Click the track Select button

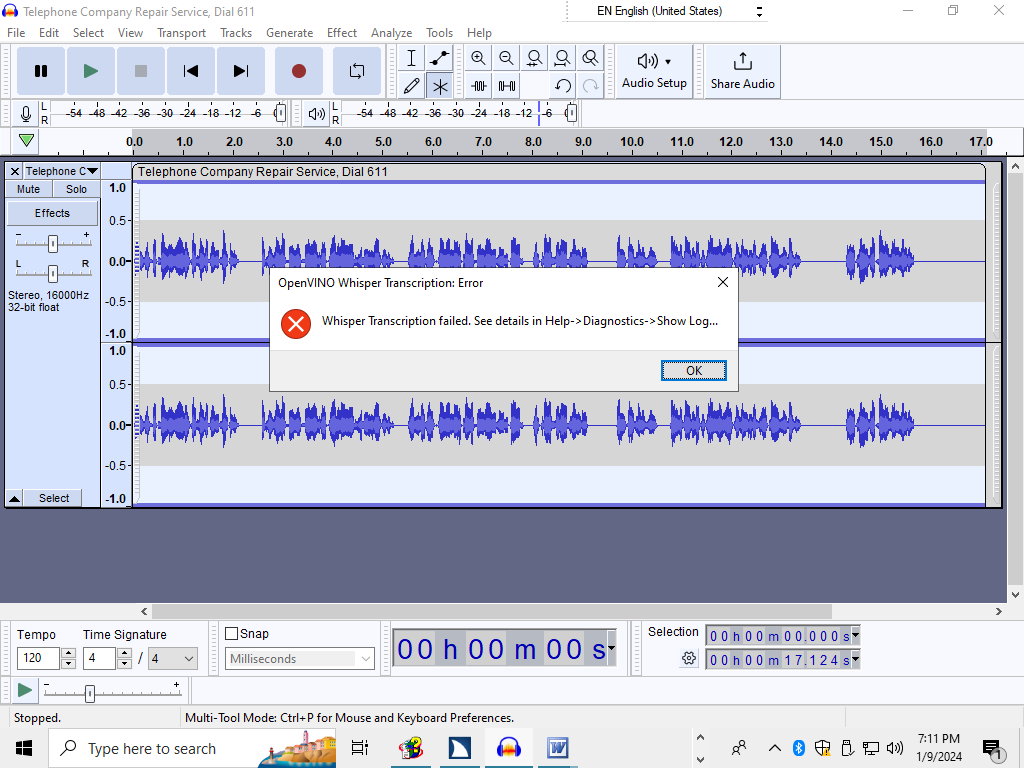[54, 498]
